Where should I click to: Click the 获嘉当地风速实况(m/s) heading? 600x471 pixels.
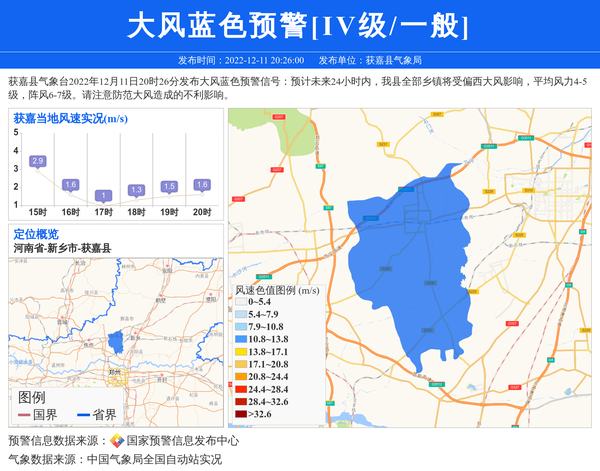(x=71, y=119)
